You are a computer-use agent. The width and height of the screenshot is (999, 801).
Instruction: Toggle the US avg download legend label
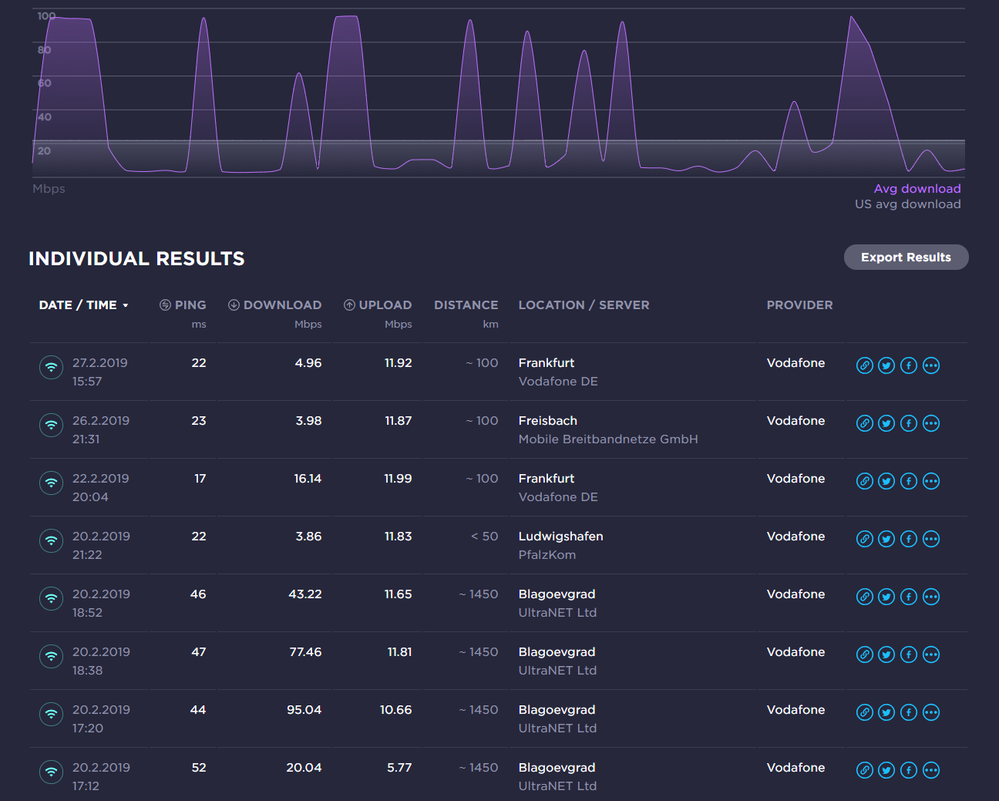(907, 204)
